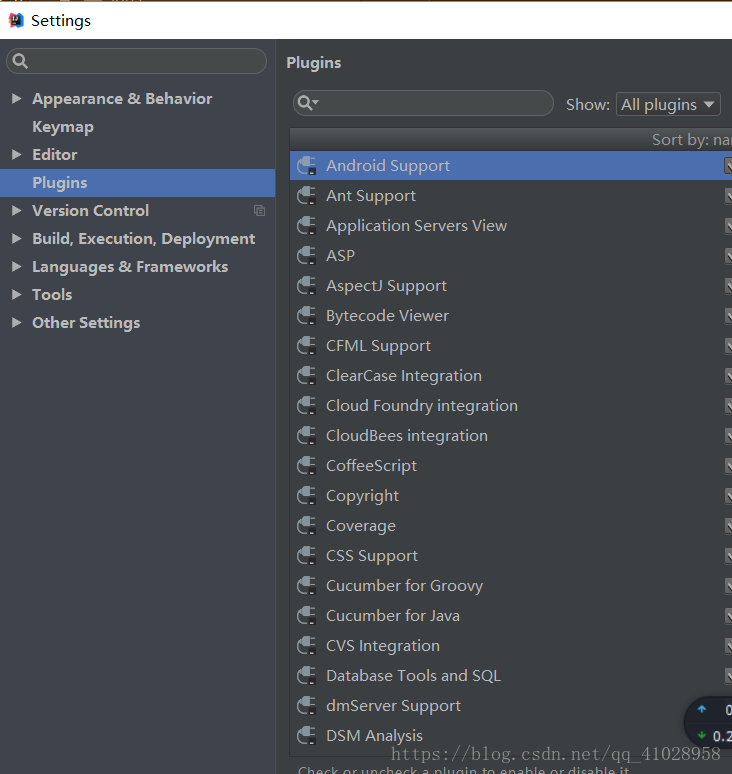Select the CVS Integration row
This screenshot has width=732, height=774.
point(511,646)
